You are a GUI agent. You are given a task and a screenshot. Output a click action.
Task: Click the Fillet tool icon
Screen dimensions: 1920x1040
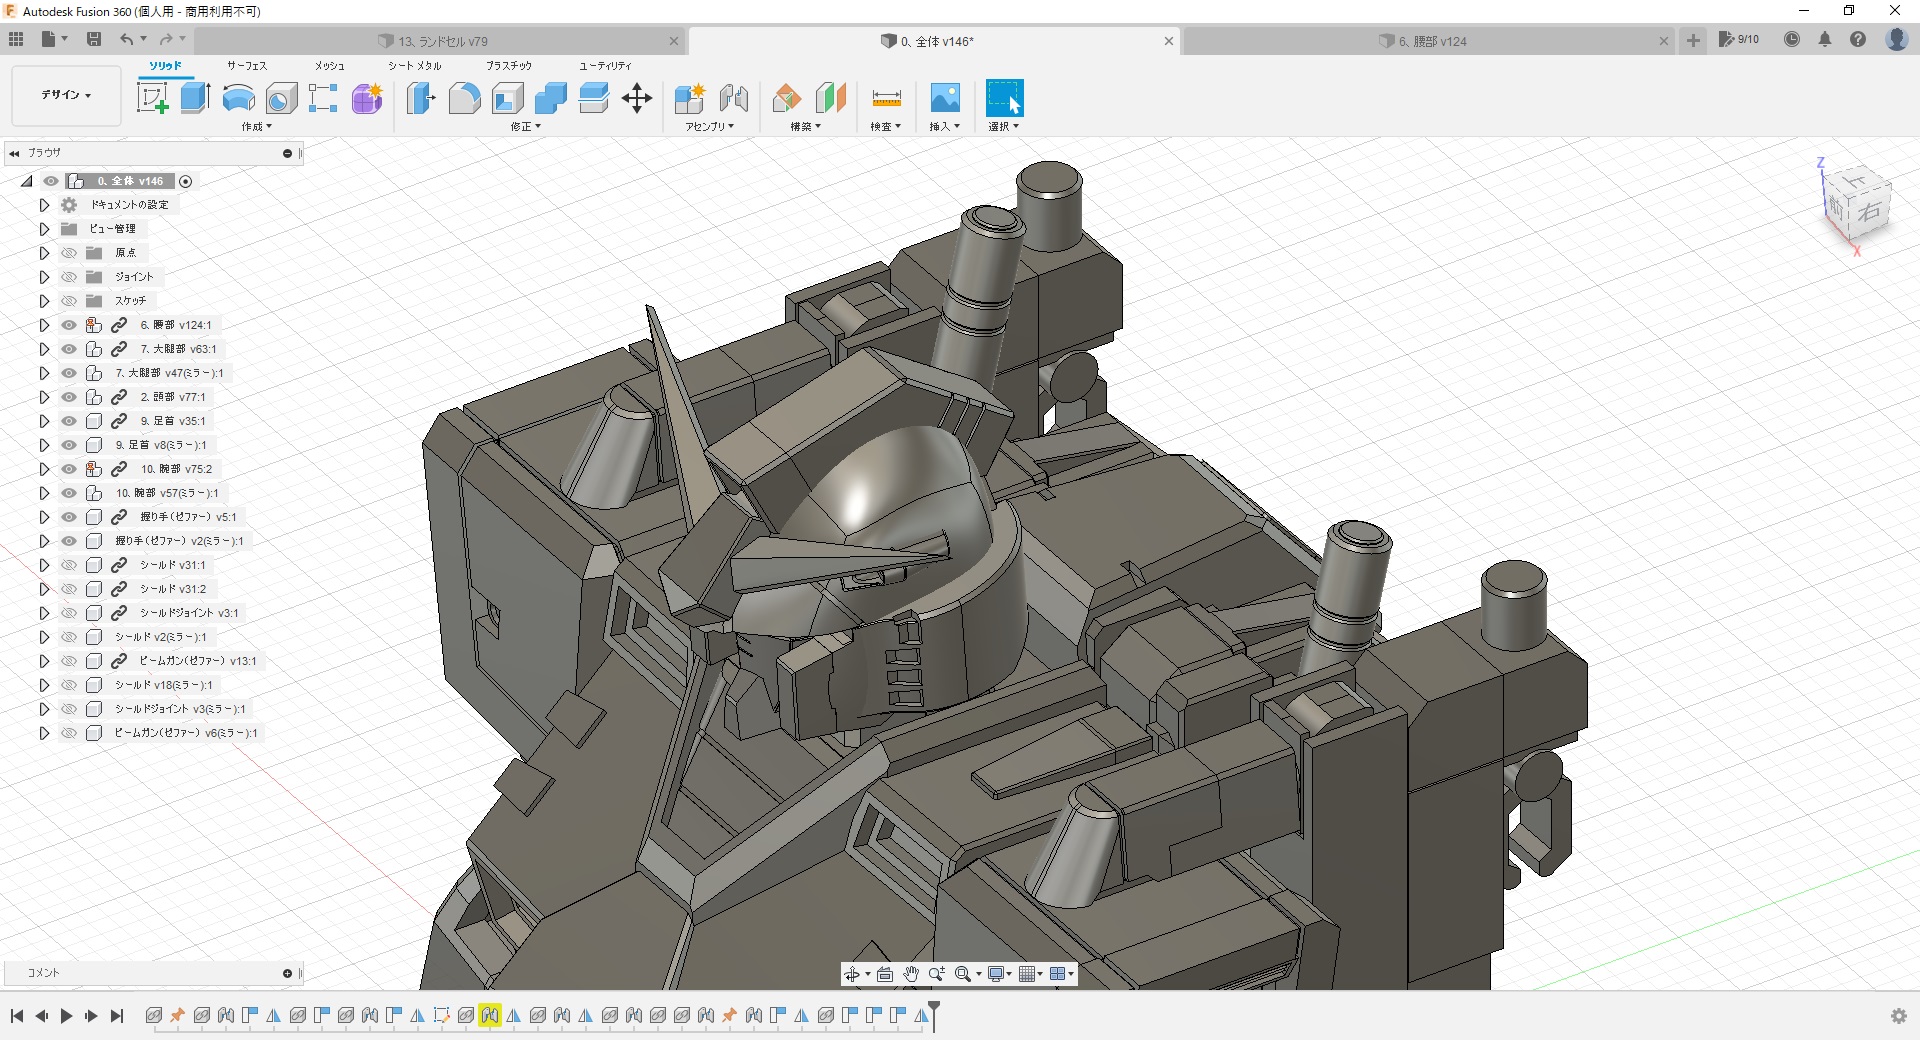pos(464,98)
